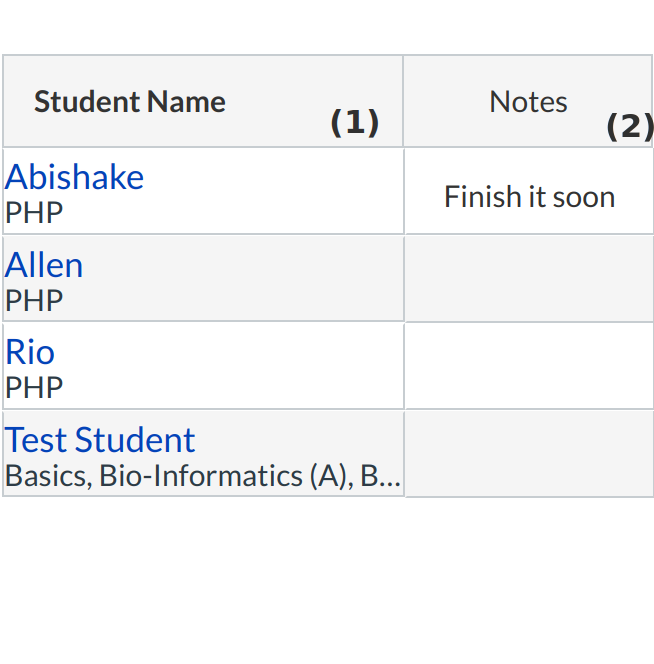This screenshot has height=664, width=654.
Task: Click the empty Notes cell for Test Student
Action: point(529,454)
